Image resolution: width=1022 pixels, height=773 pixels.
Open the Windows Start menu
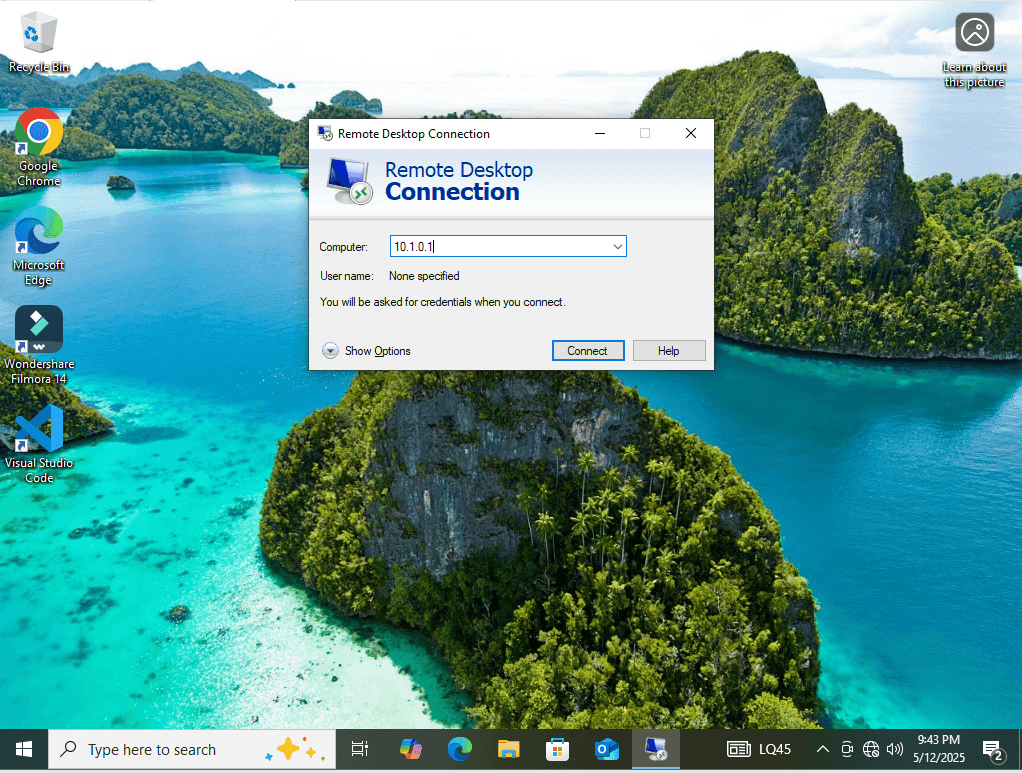pyautogui.click(x=24, y=749)
